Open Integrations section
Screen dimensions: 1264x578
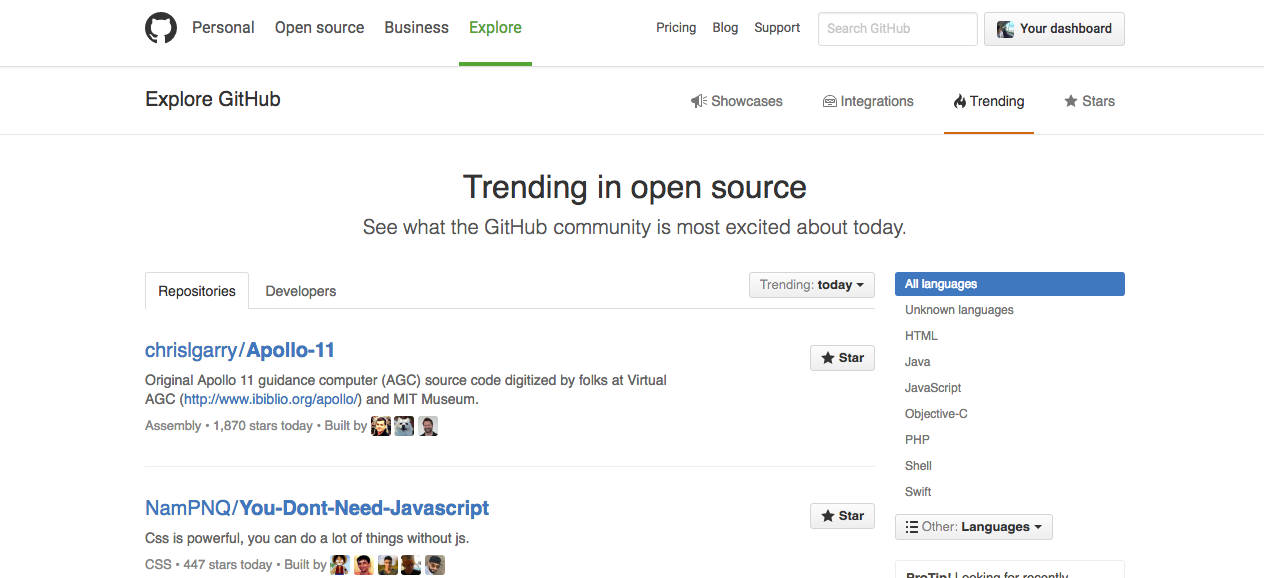tap(868, 101)
